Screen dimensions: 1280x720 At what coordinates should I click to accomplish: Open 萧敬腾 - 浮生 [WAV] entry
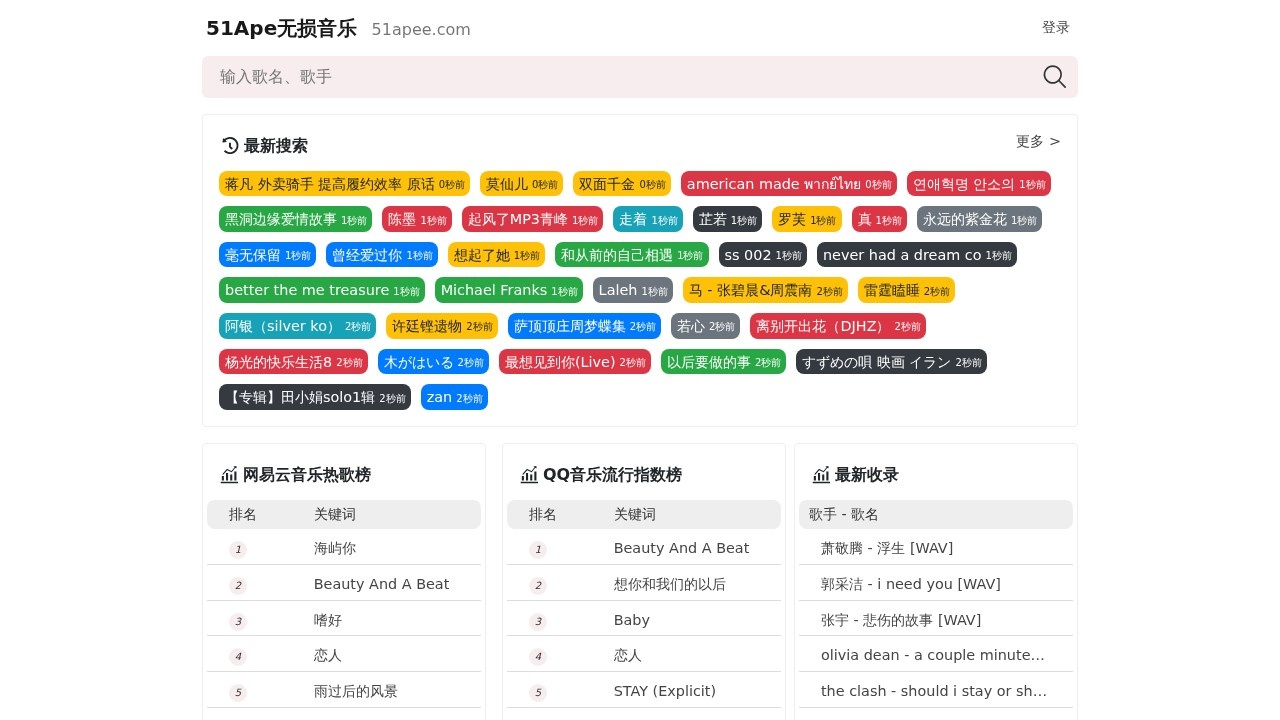[887, 548]
